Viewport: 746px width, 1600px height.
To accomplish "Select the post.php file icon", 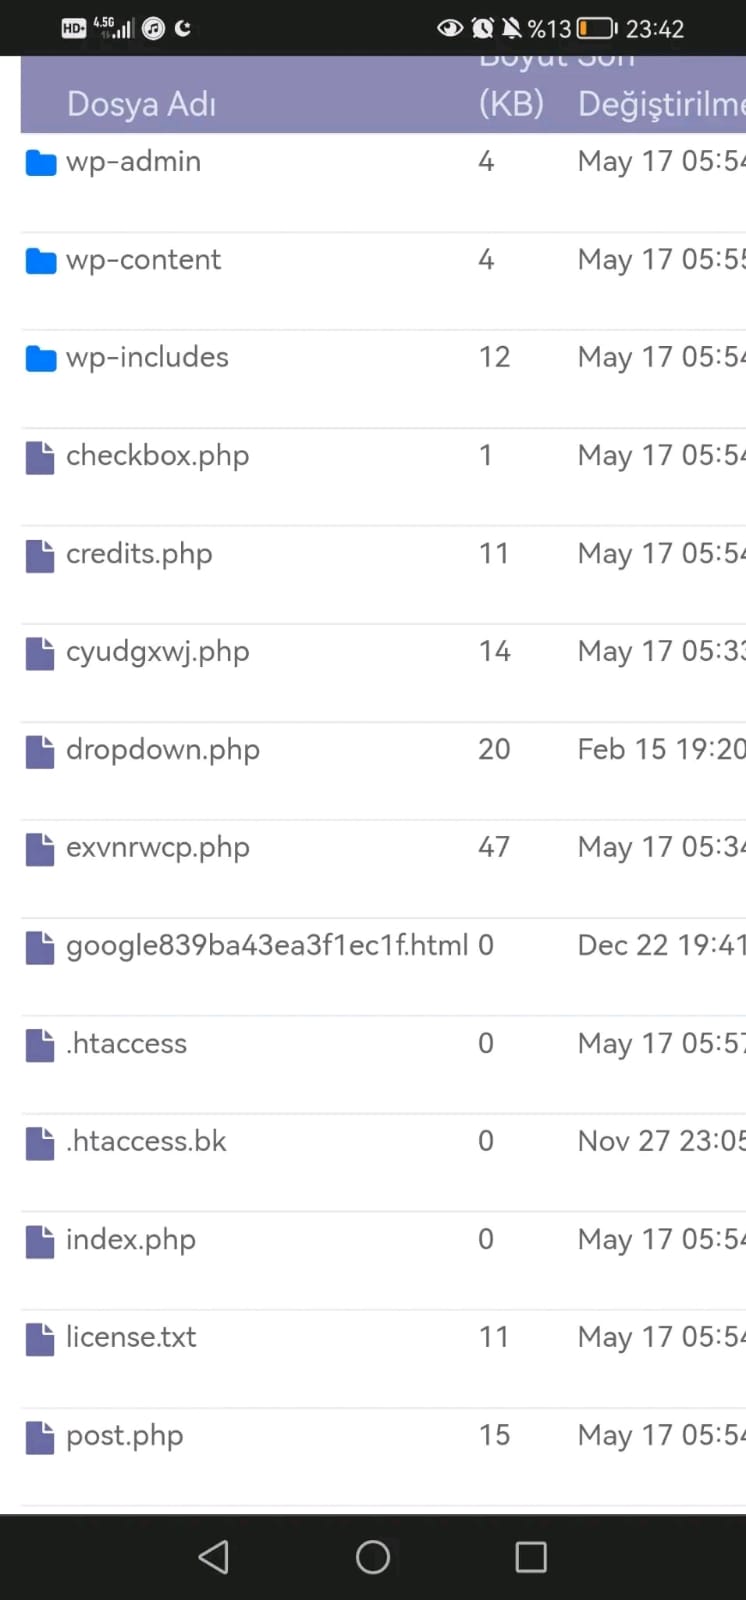I will [x=40, y=1437].
